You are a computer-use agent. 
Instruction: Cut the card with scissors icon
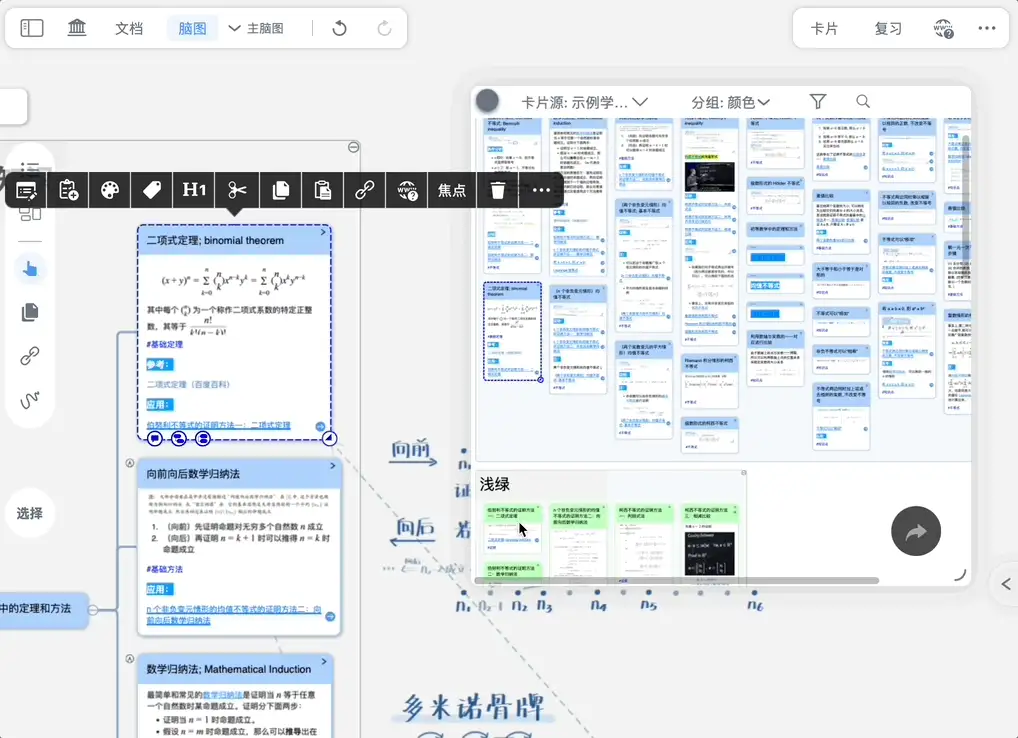click(237, 190)
